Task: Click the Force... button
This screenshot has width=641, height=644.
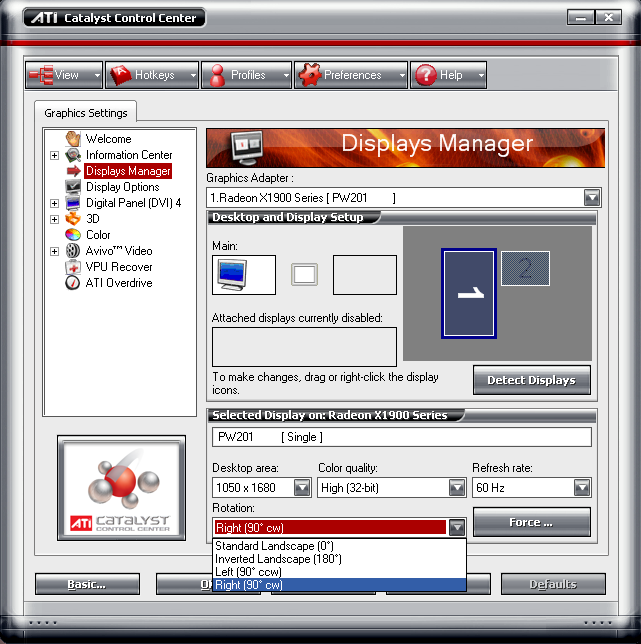Action: tap(532, 522)
